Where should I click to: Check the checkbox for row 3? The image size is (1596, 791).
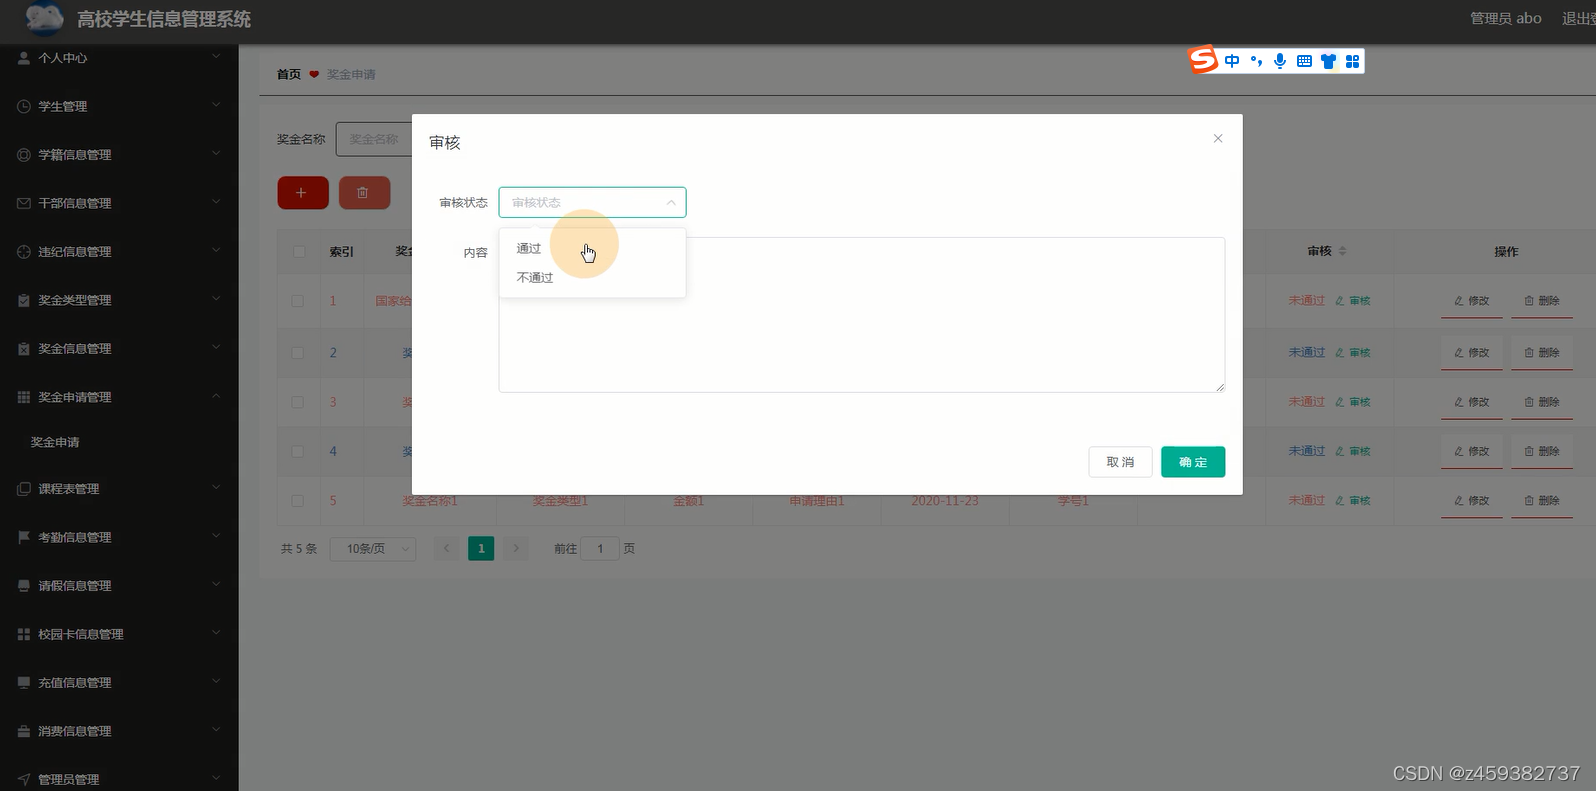(x=297, y=402)
